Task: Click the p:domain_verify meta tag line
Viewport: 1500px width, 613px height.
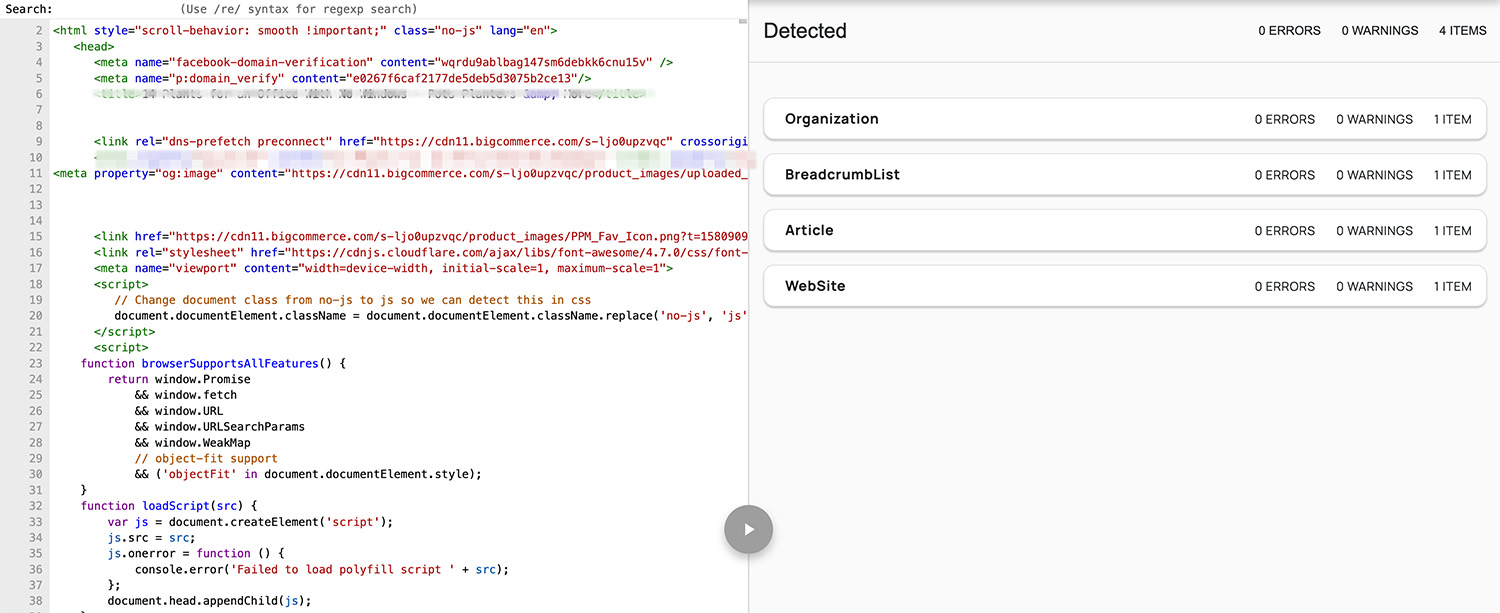Action: pos(342,78)
